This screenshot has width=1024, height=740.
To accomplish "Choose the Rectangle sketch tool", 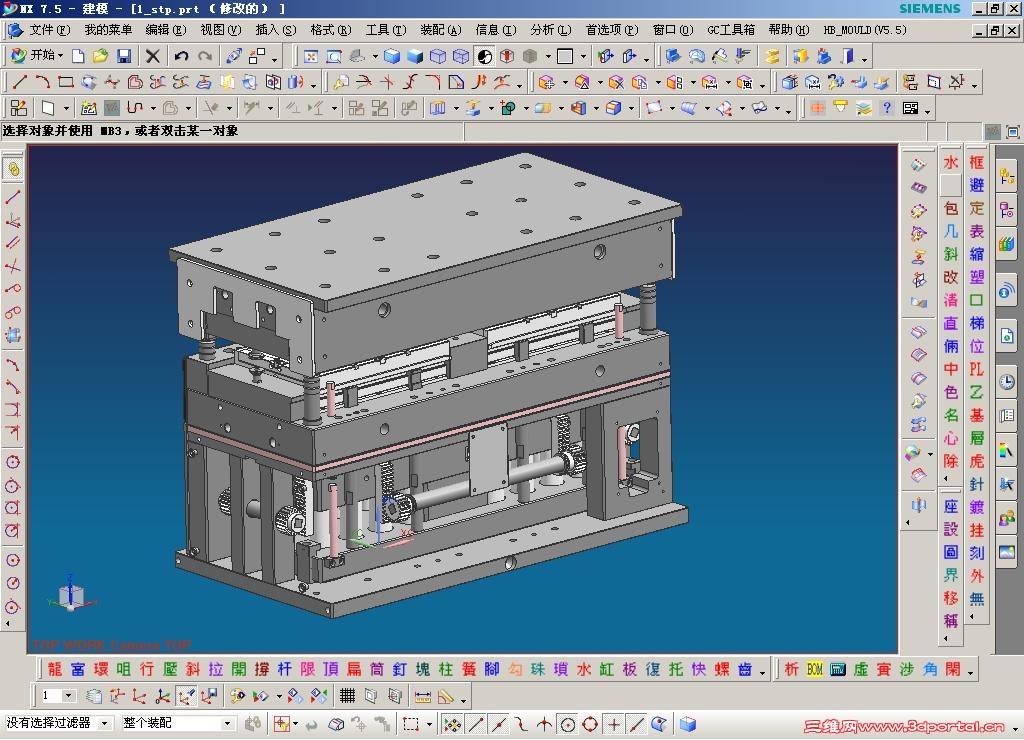I will coord(66,82).
